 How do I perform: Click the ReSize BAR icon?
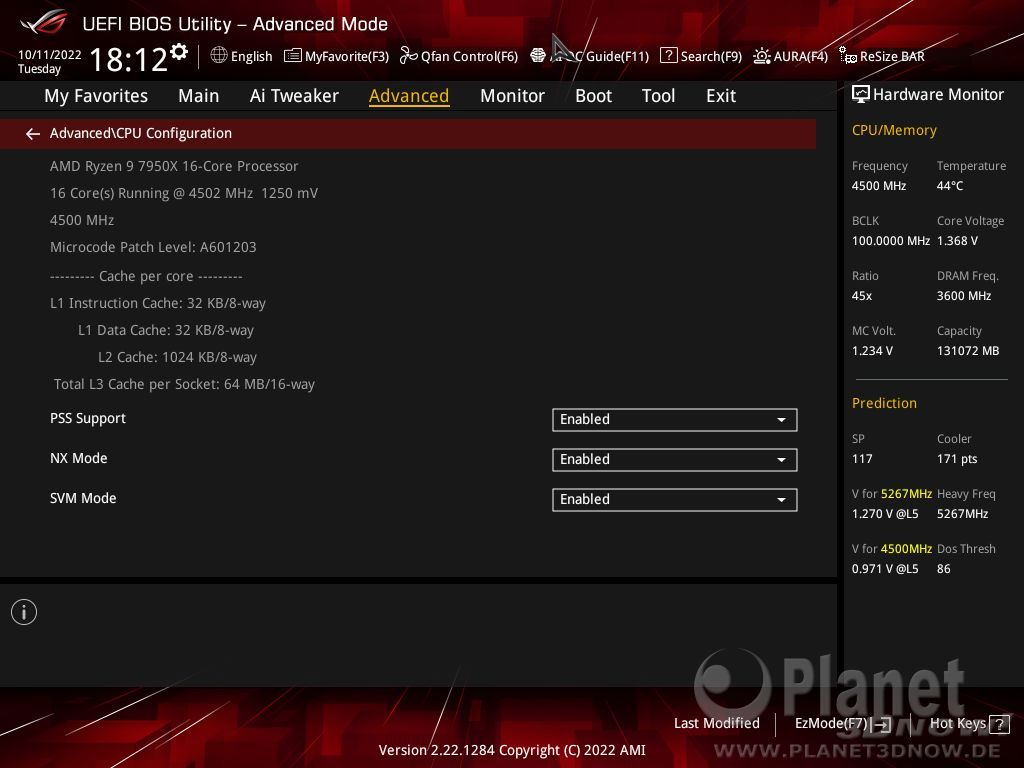(848, 56)
